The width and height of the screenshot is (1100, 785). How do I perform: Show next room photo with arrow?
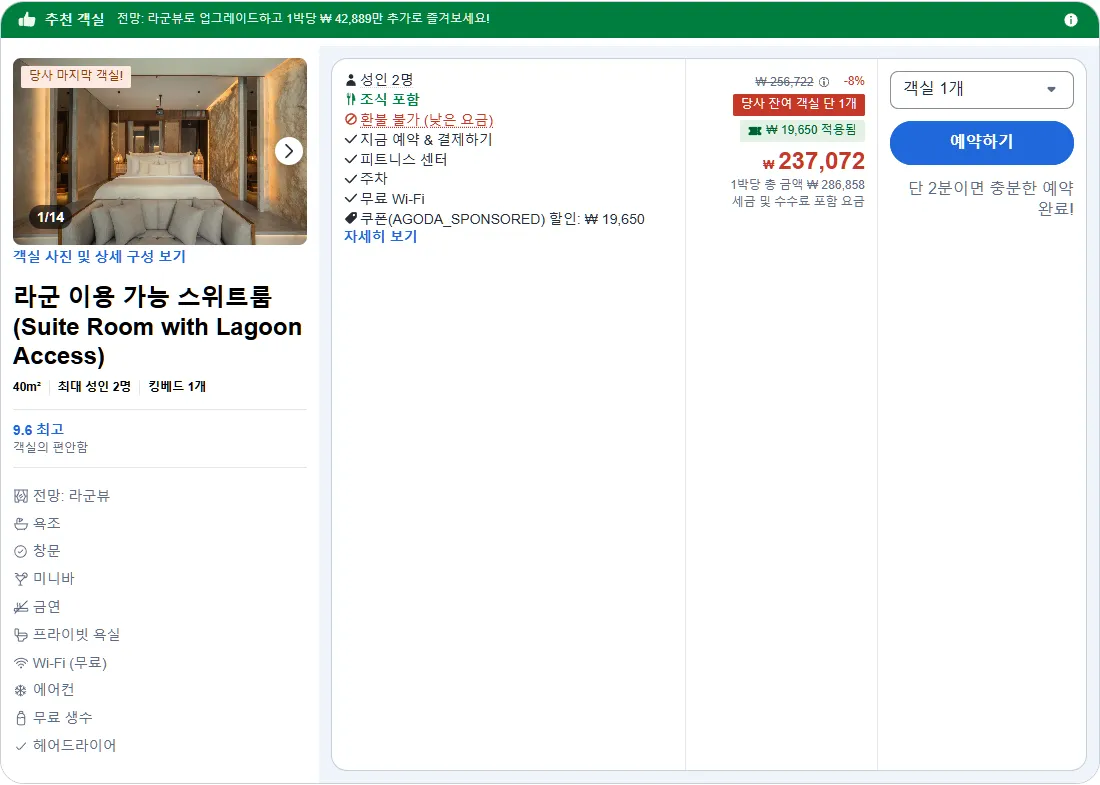click(288, 151)
